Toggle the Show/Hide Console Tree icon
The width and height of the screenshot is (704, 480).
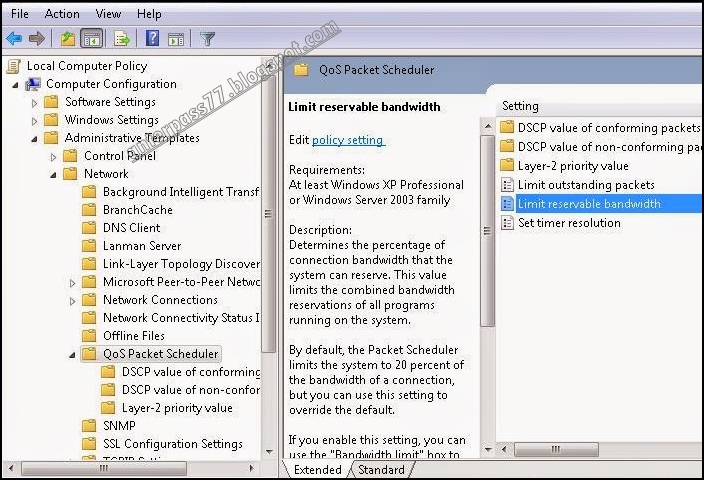pyautogui.click(x=92, y=39)
